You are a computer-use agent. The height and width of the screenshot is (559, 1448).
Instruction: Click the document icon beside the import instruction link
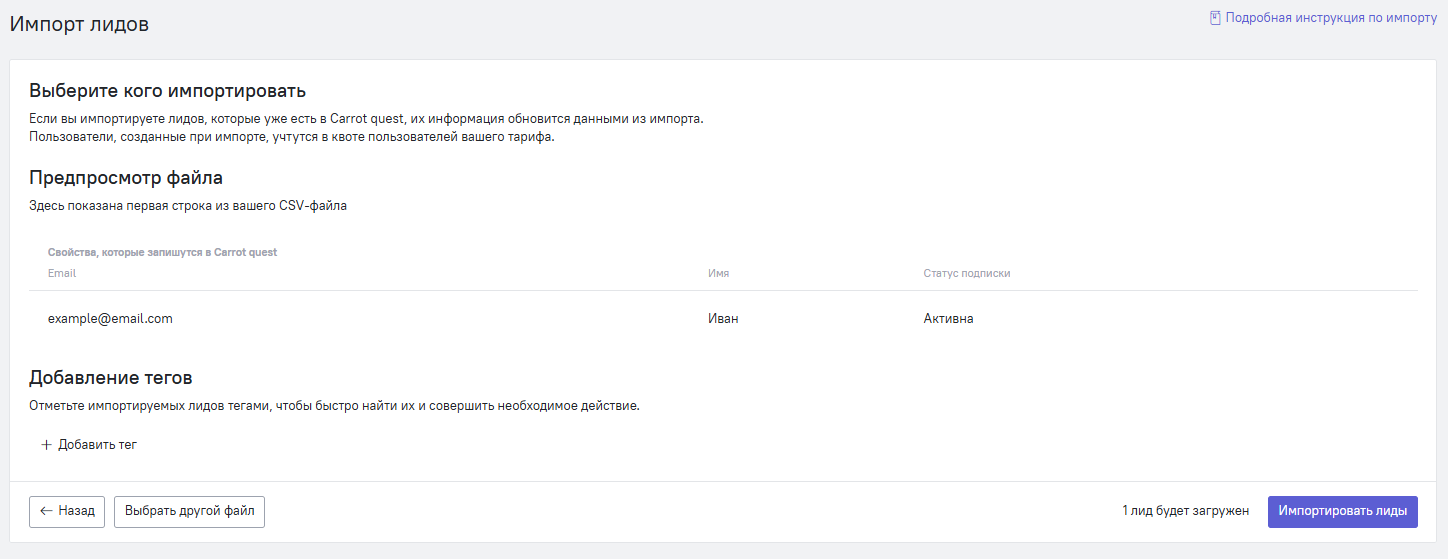1215,18
